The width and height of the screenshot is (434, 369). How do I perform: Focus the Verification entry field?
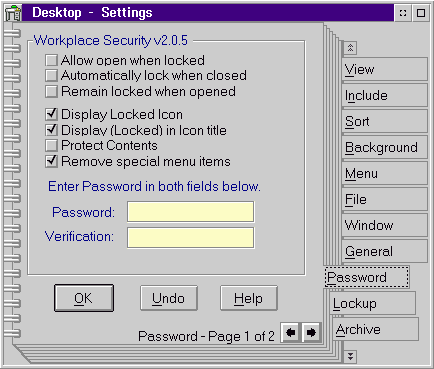[x=190, y=238]
